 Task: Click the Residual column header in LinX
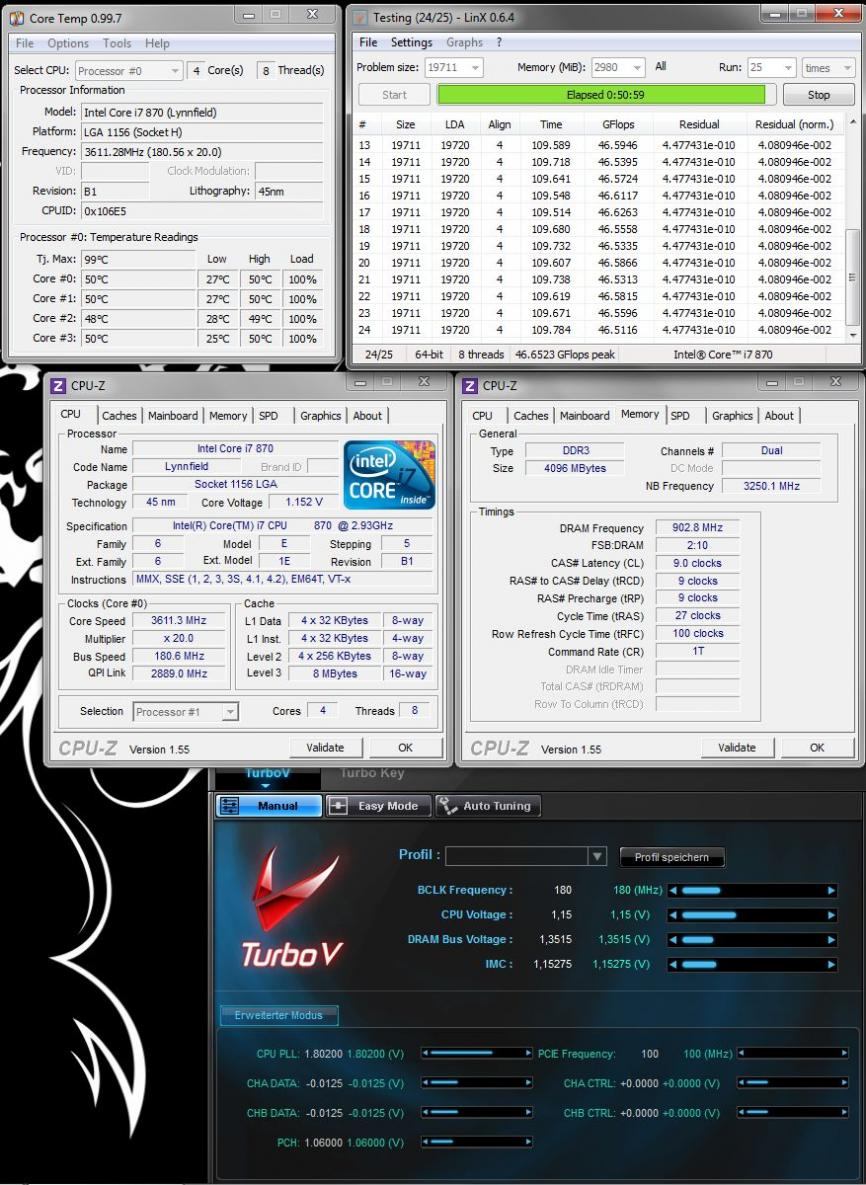point(699,125)
